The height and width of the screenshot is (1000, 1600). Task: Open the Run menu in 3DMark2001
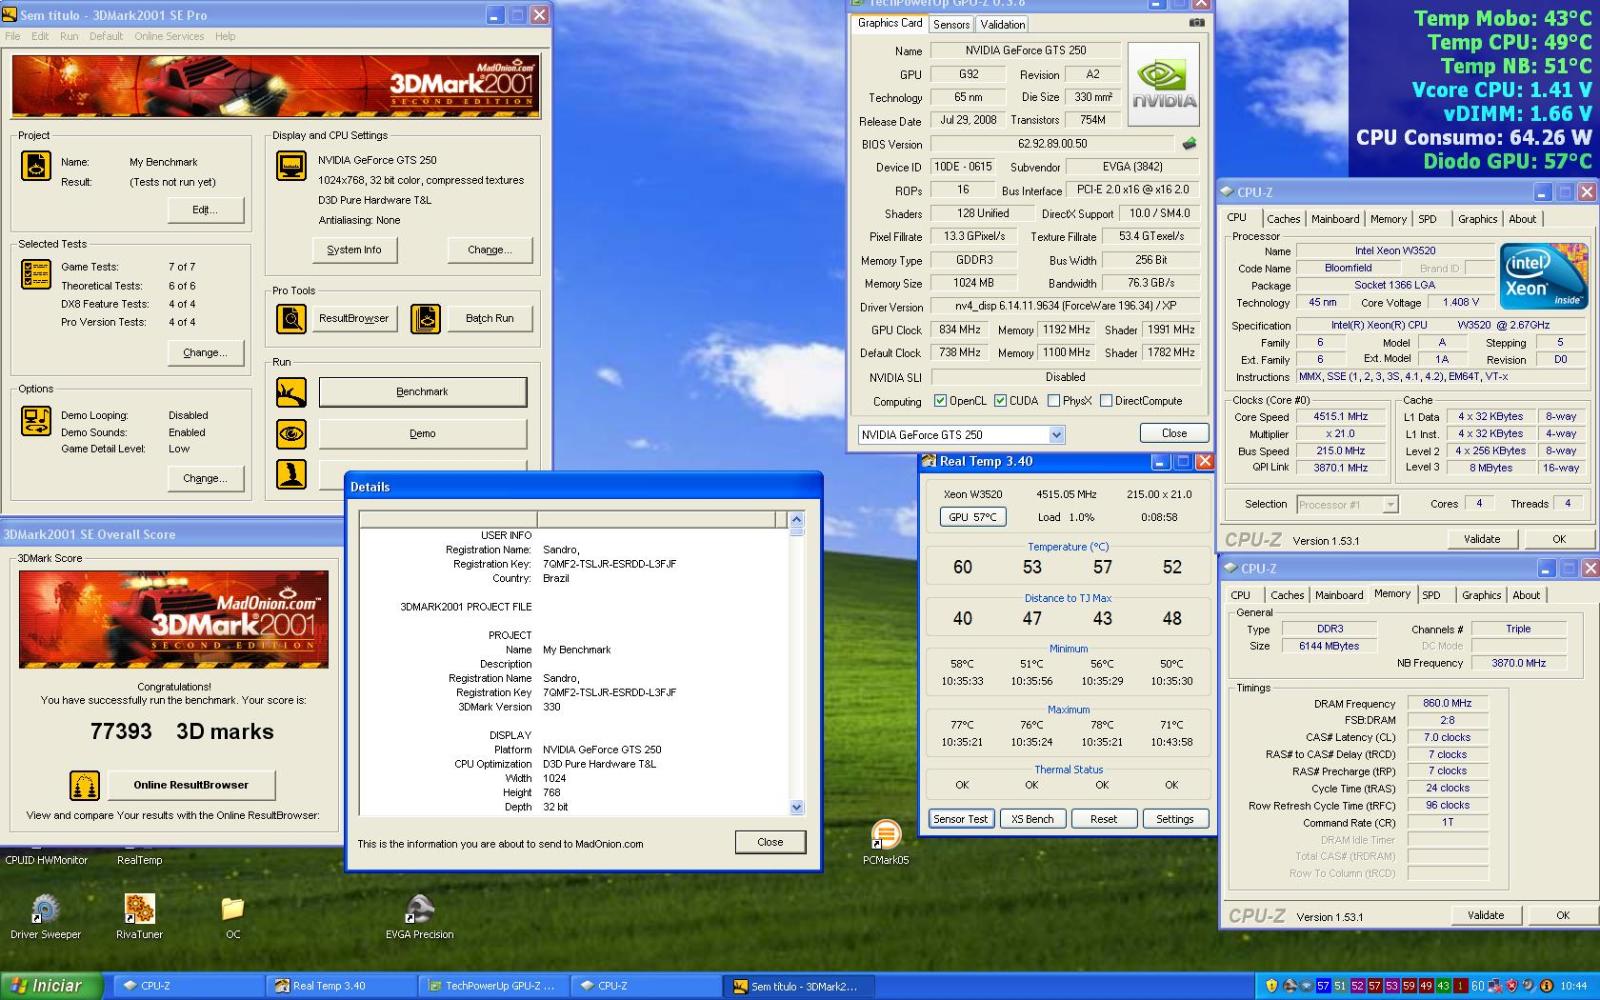69,36
